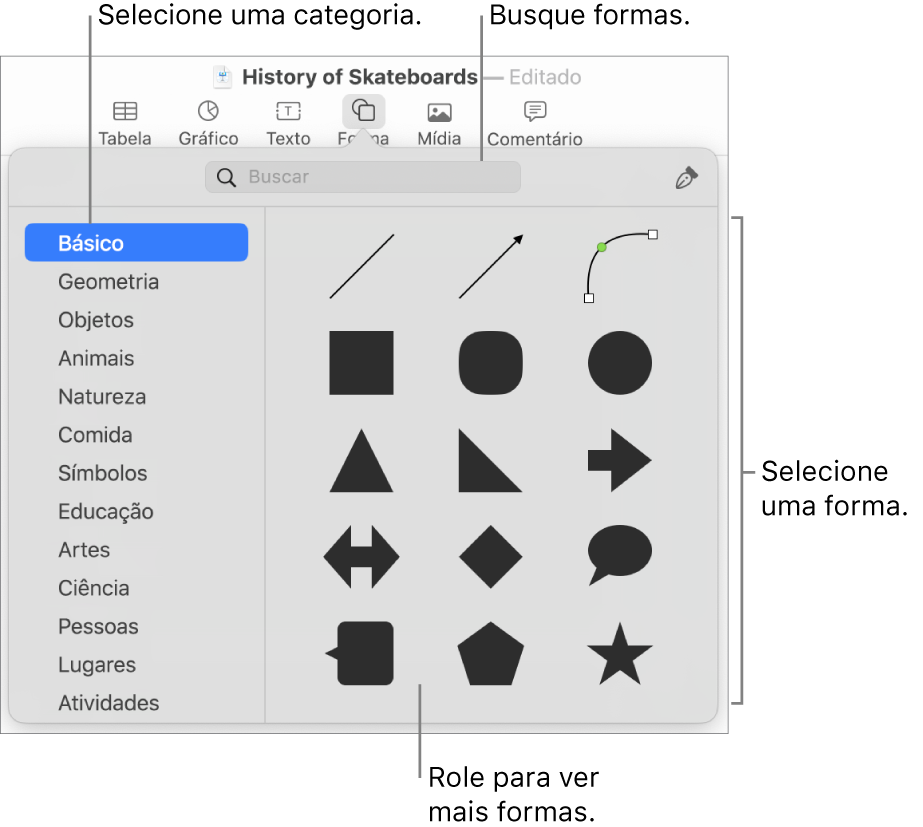Open the Gráfico chart menu
This screenshot has width=923, height=827.
208,111
